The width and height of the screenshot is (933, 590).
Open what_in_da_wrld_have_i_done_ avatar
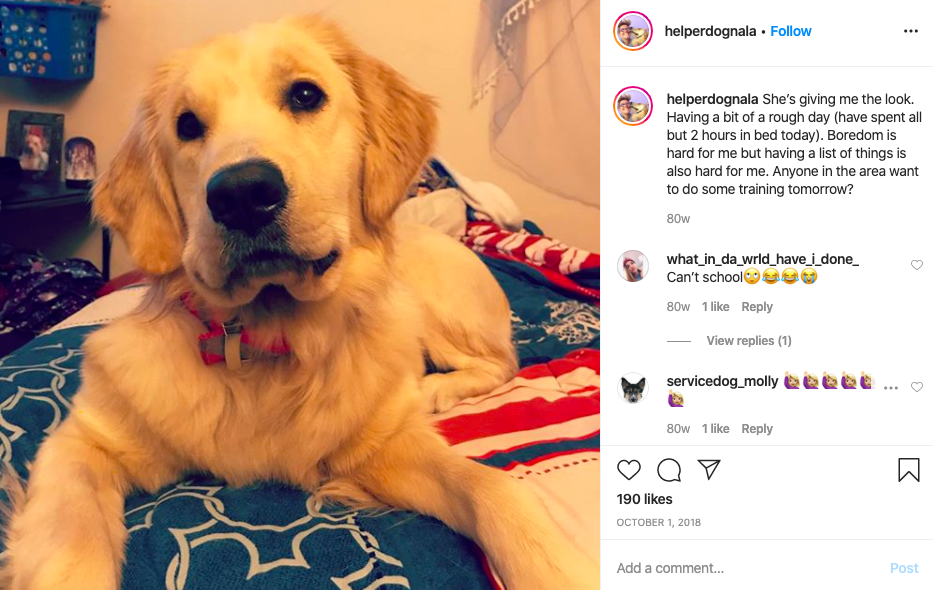pyautogui.click(x=633, y=266)
